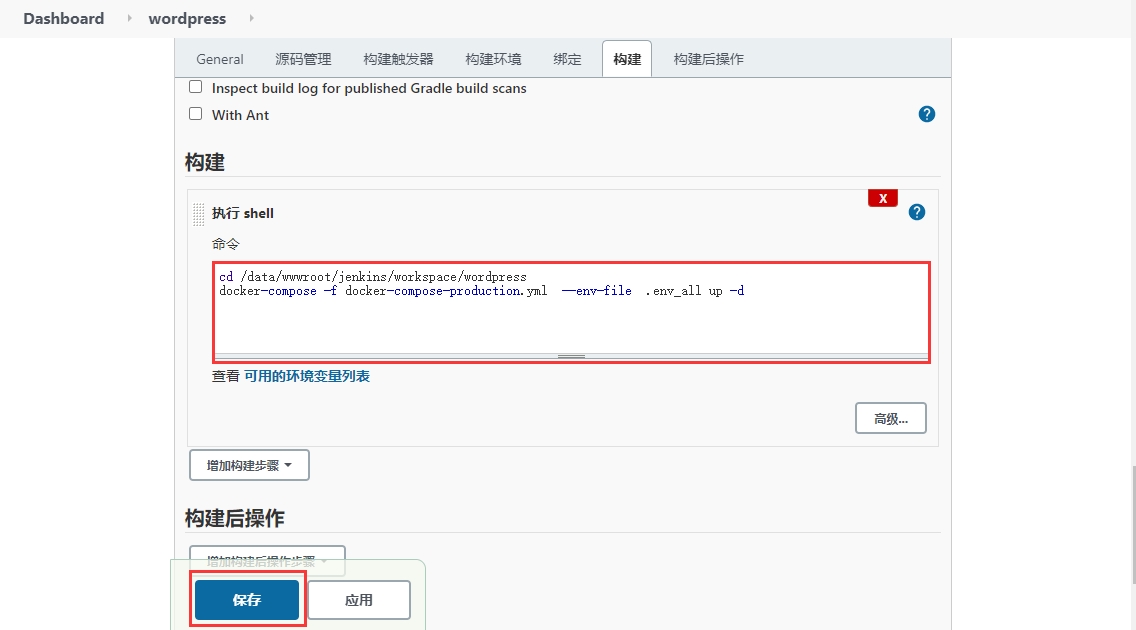Go to the 源码管理 tab

pyautogui.click(x=303, y=59)
